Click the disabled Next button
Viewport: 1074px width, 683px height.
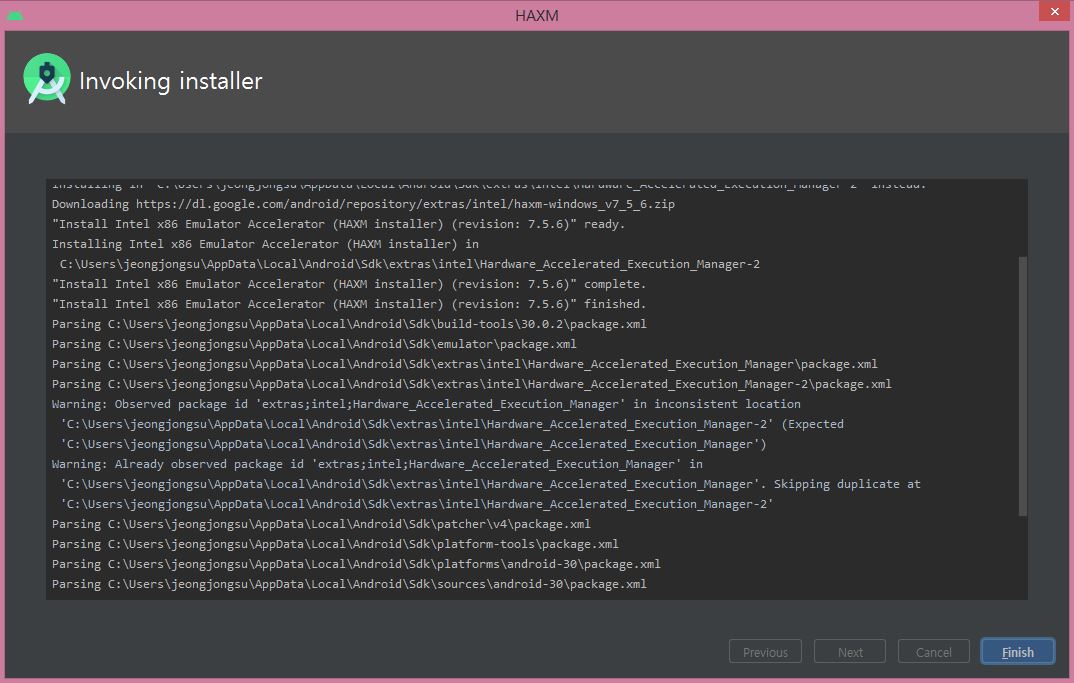point(849,651)
